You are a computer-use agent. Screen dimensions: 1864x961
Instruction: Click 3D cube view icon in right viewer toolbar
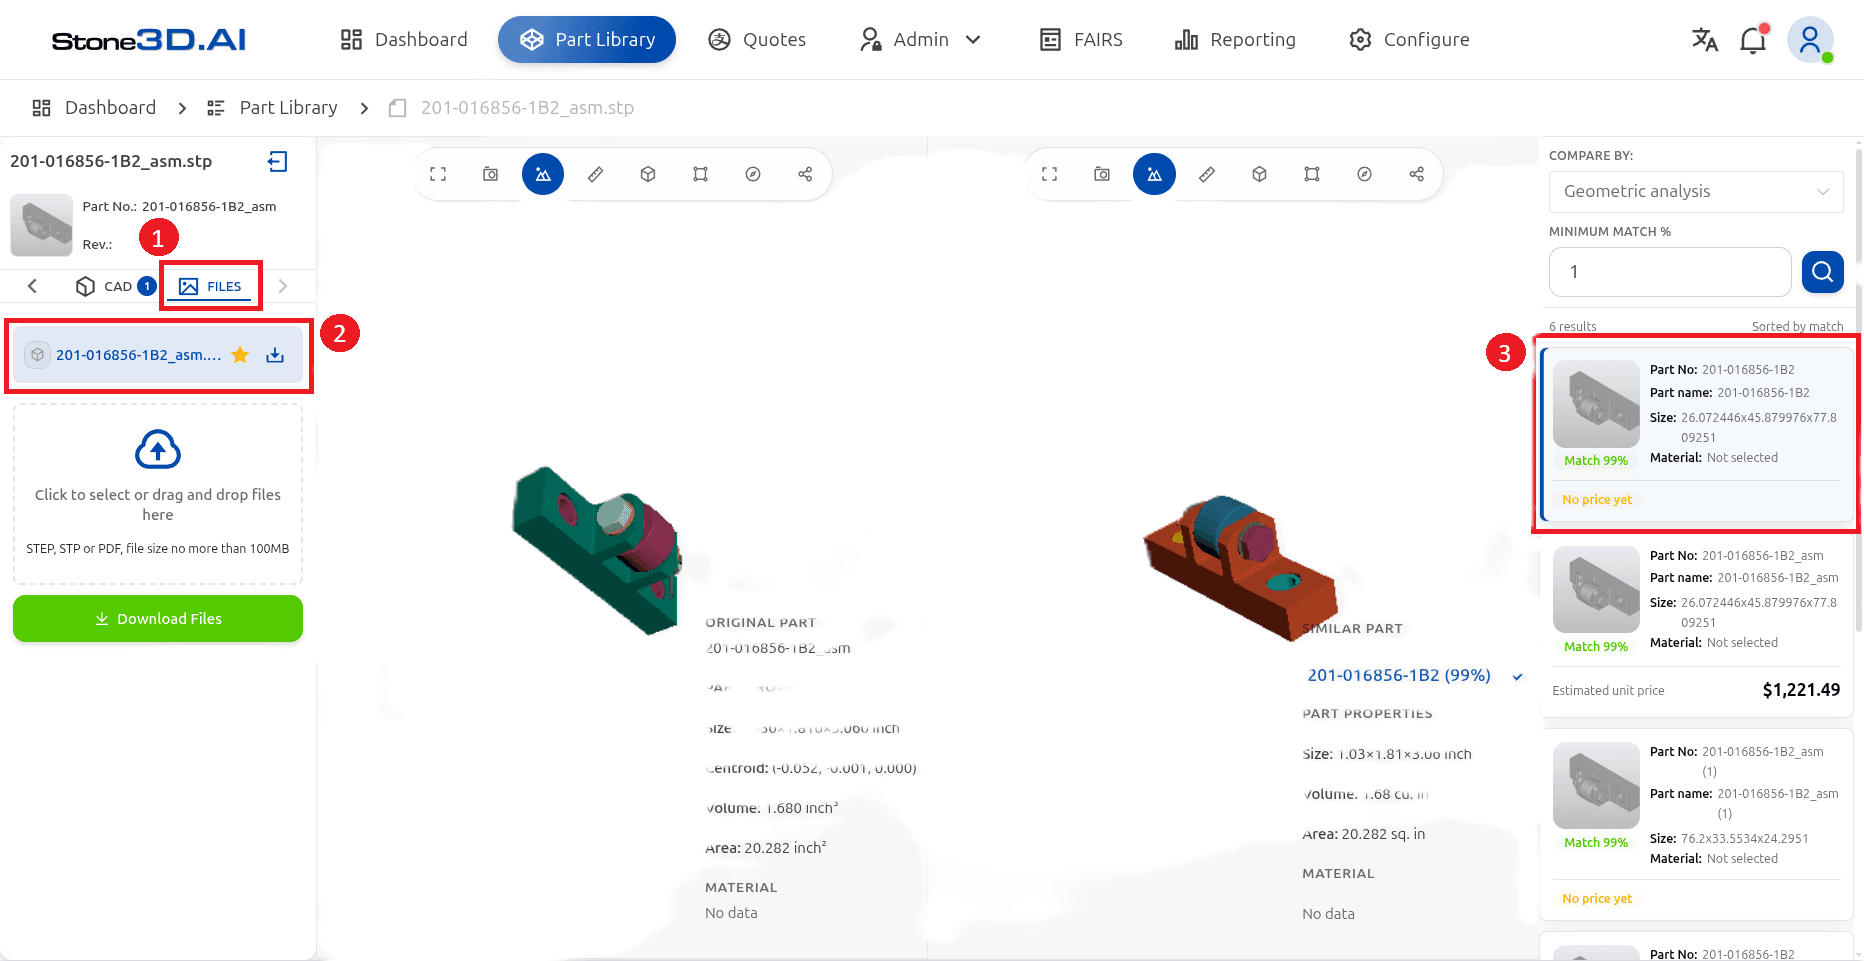[1259, 174]
